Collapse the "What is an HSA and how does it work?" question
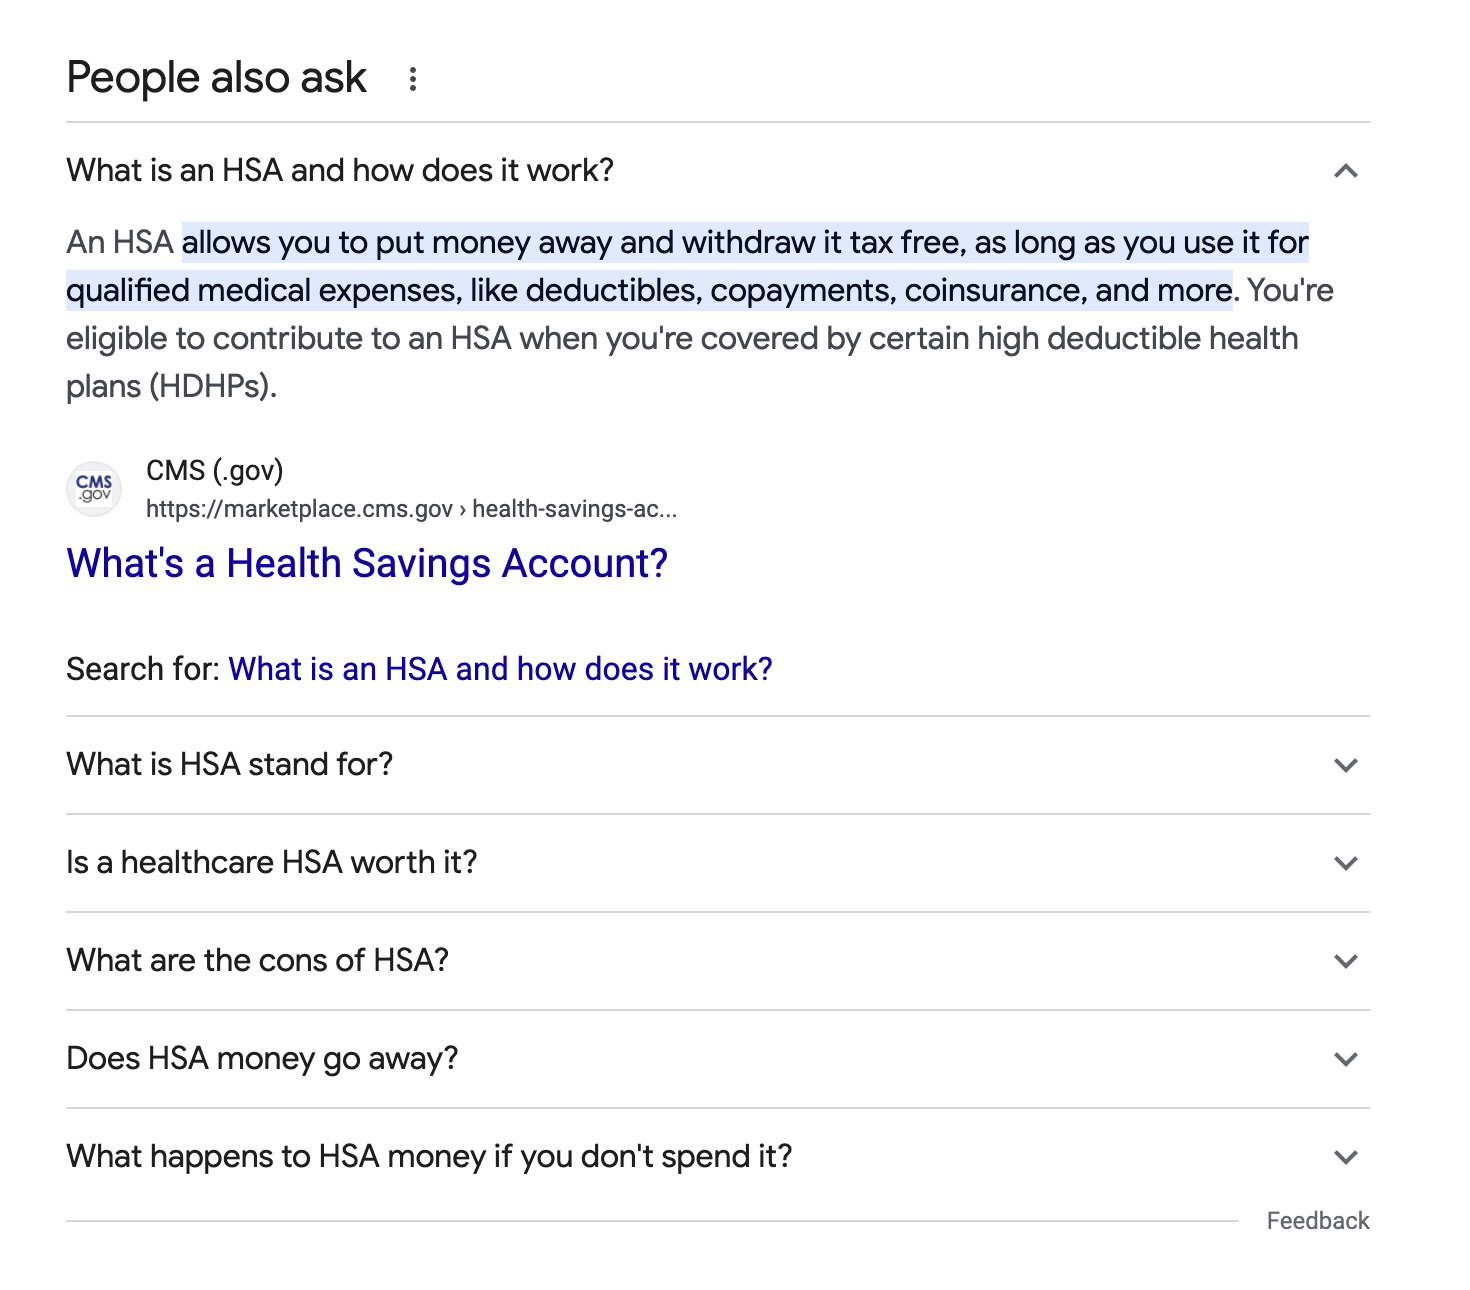The height and width of the screenshot is (1290, 1470). tap(340, 171)
